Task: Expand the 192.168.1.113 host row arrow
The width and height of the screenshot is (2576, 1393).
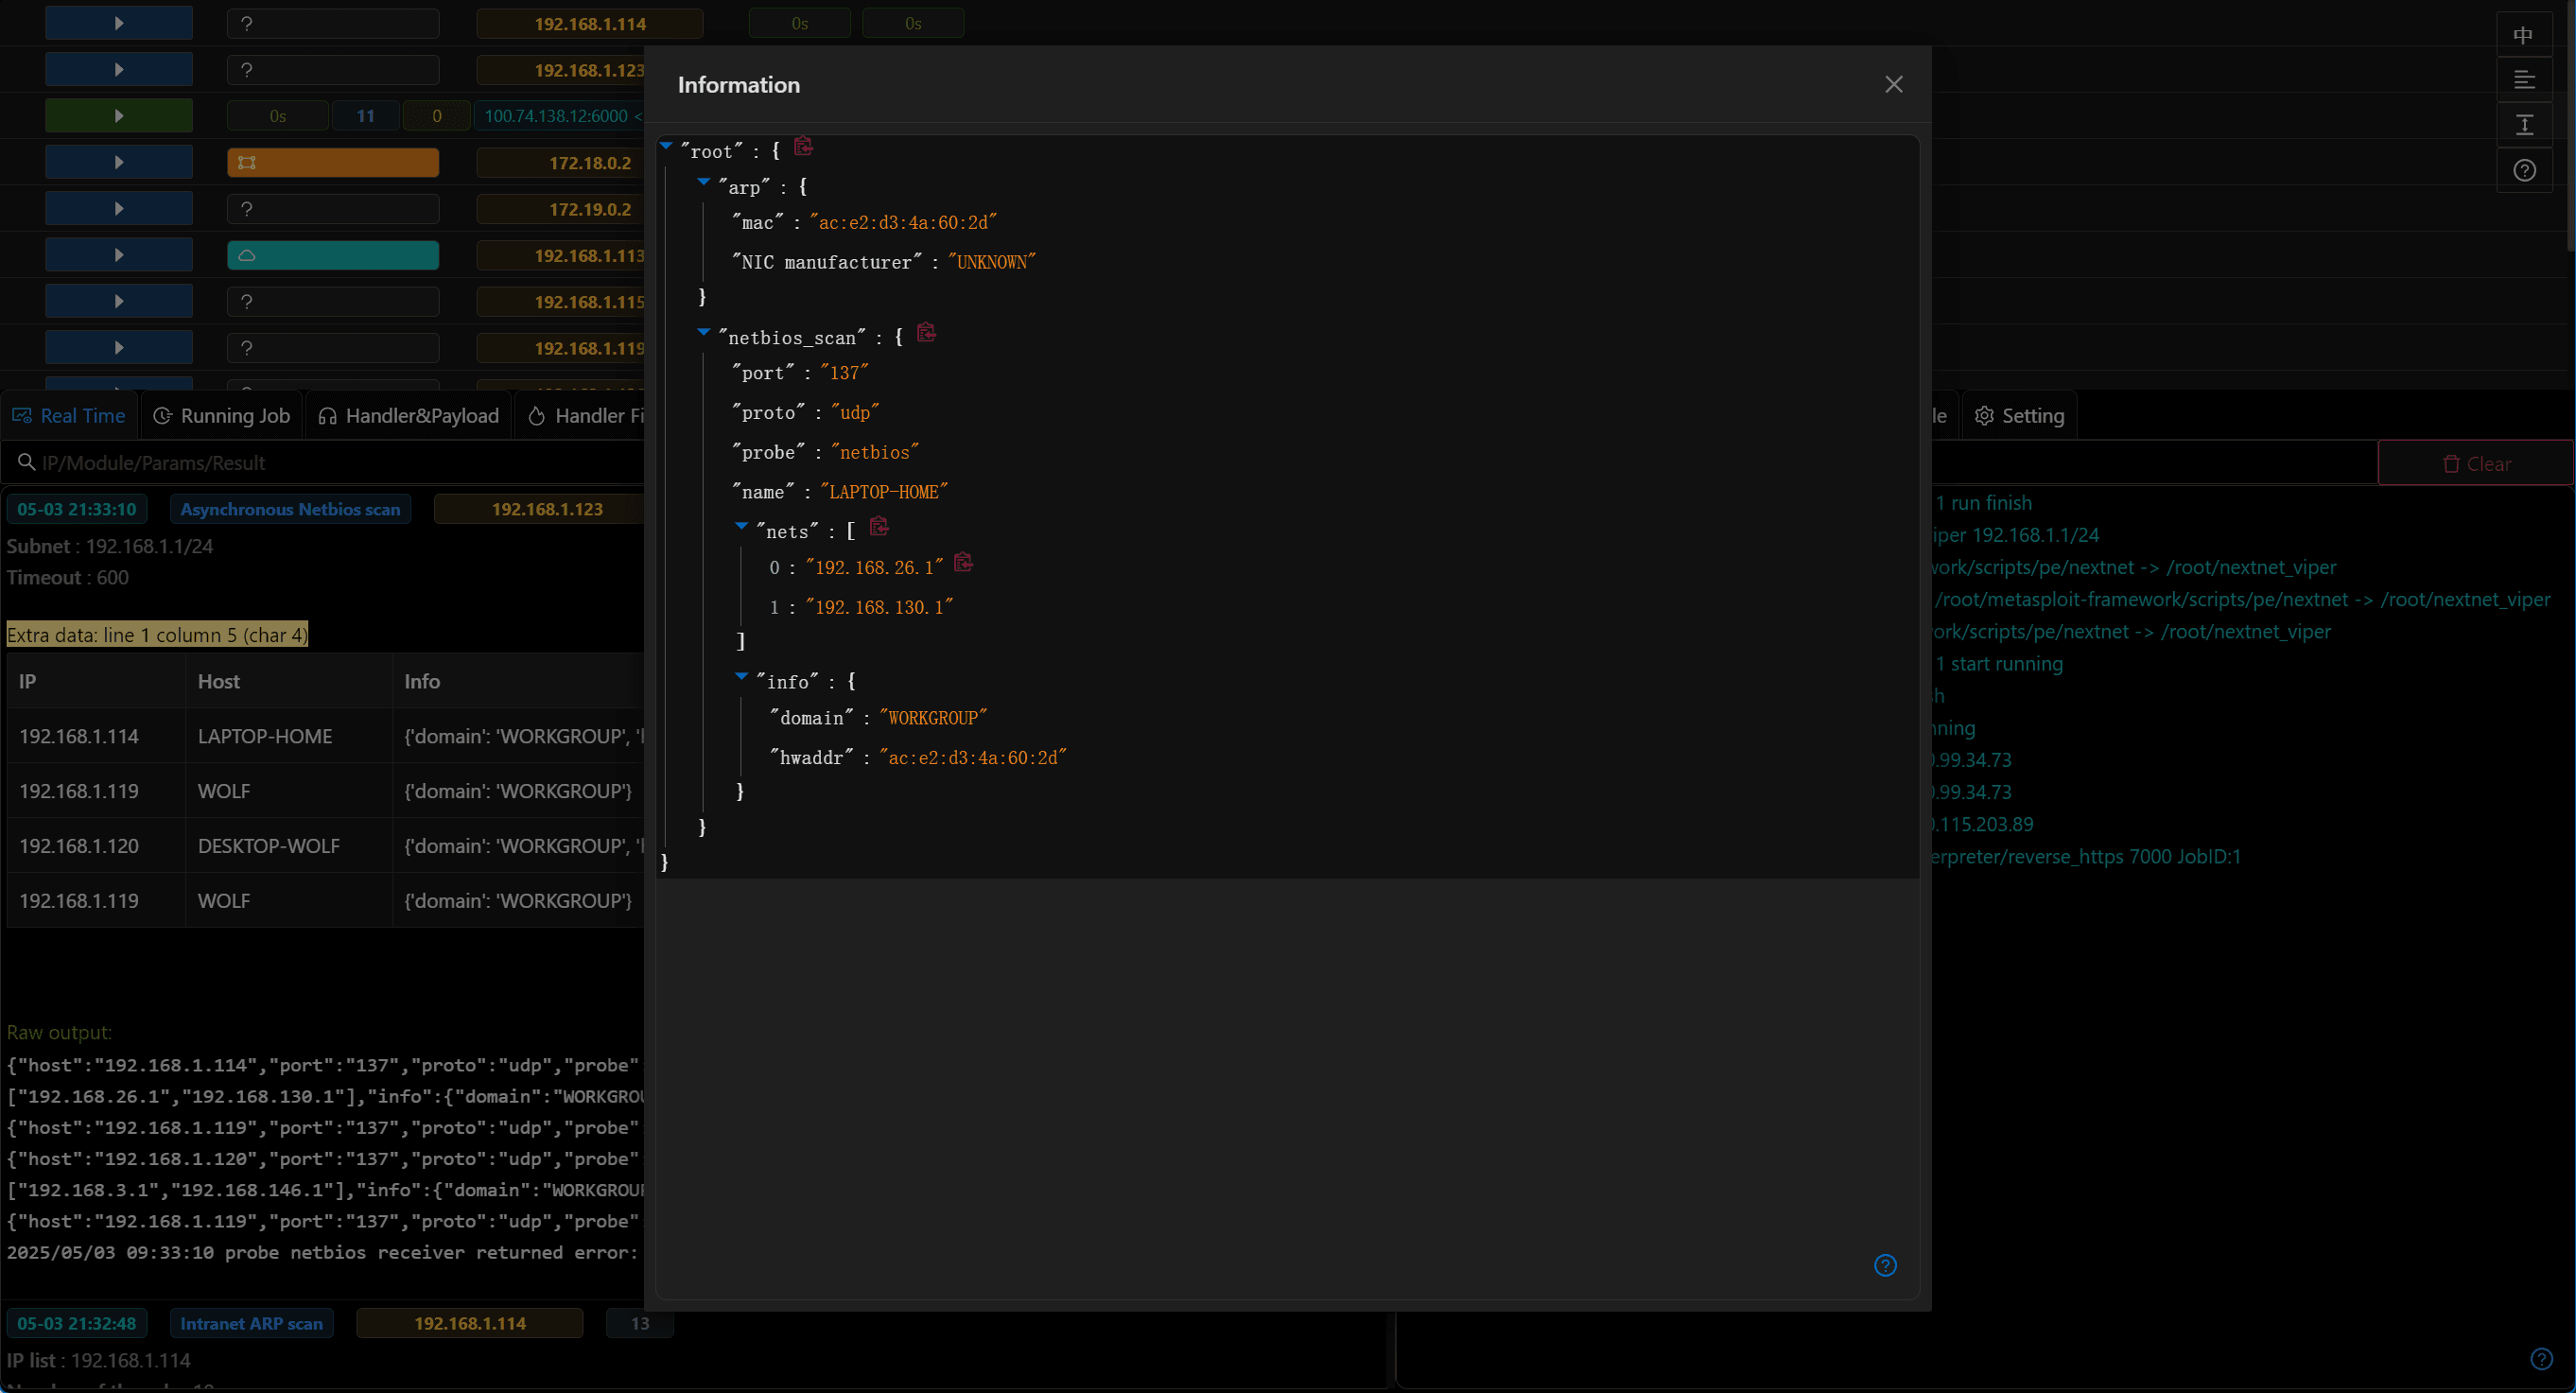Action: pos(119,255)
